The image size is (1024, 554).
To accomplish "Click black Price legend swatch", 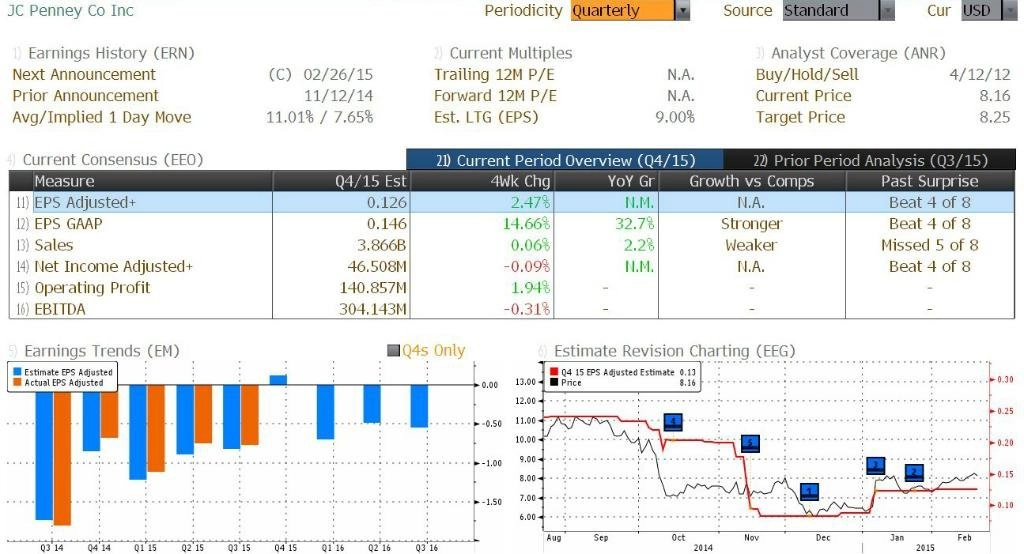I will [x=554, y=382].
